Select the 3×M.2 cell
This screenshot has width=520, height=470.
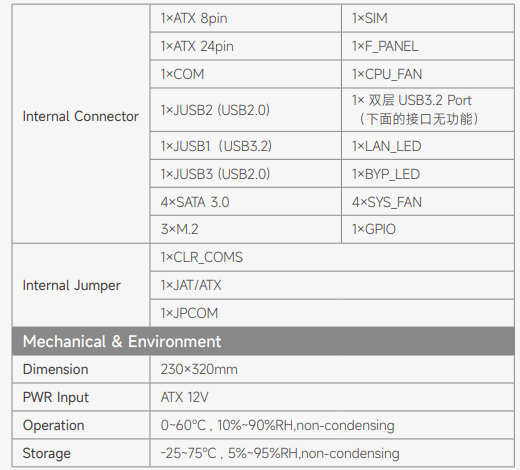[x=246, y=230]
